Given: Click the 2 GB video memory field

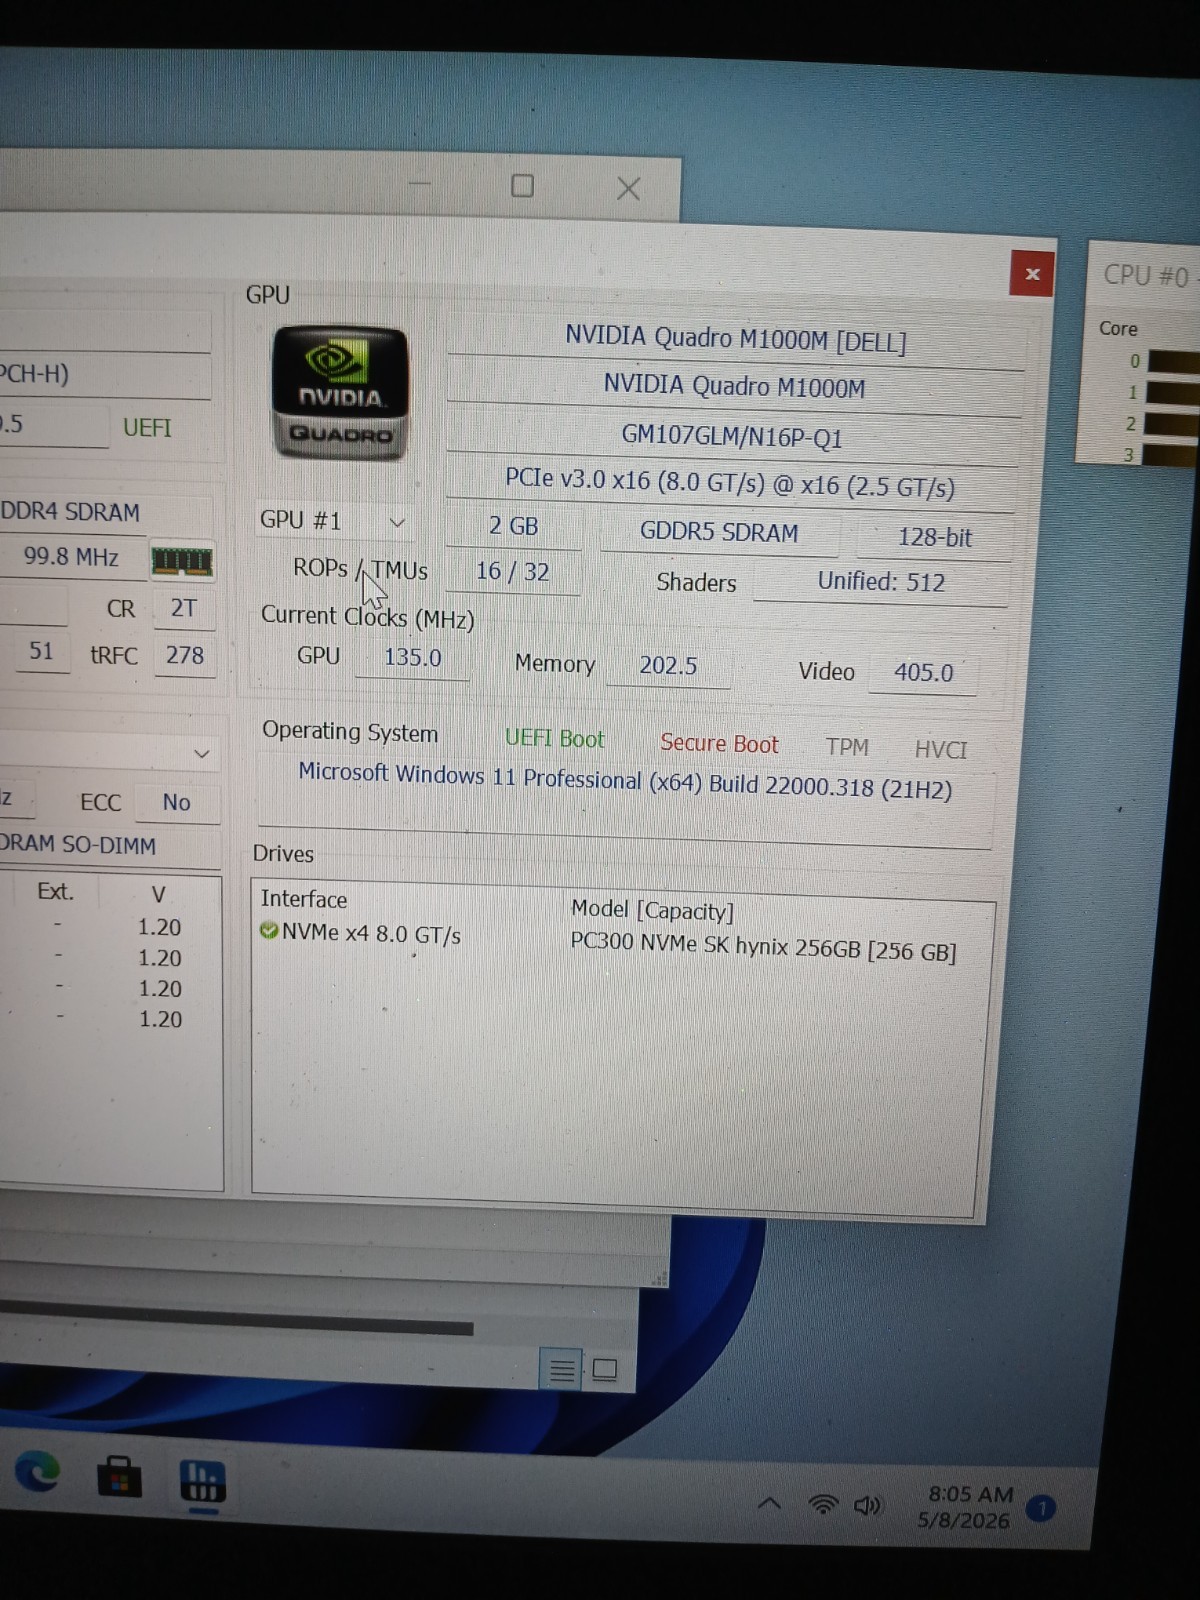Looking at the screenshot, I should point(514,526).
